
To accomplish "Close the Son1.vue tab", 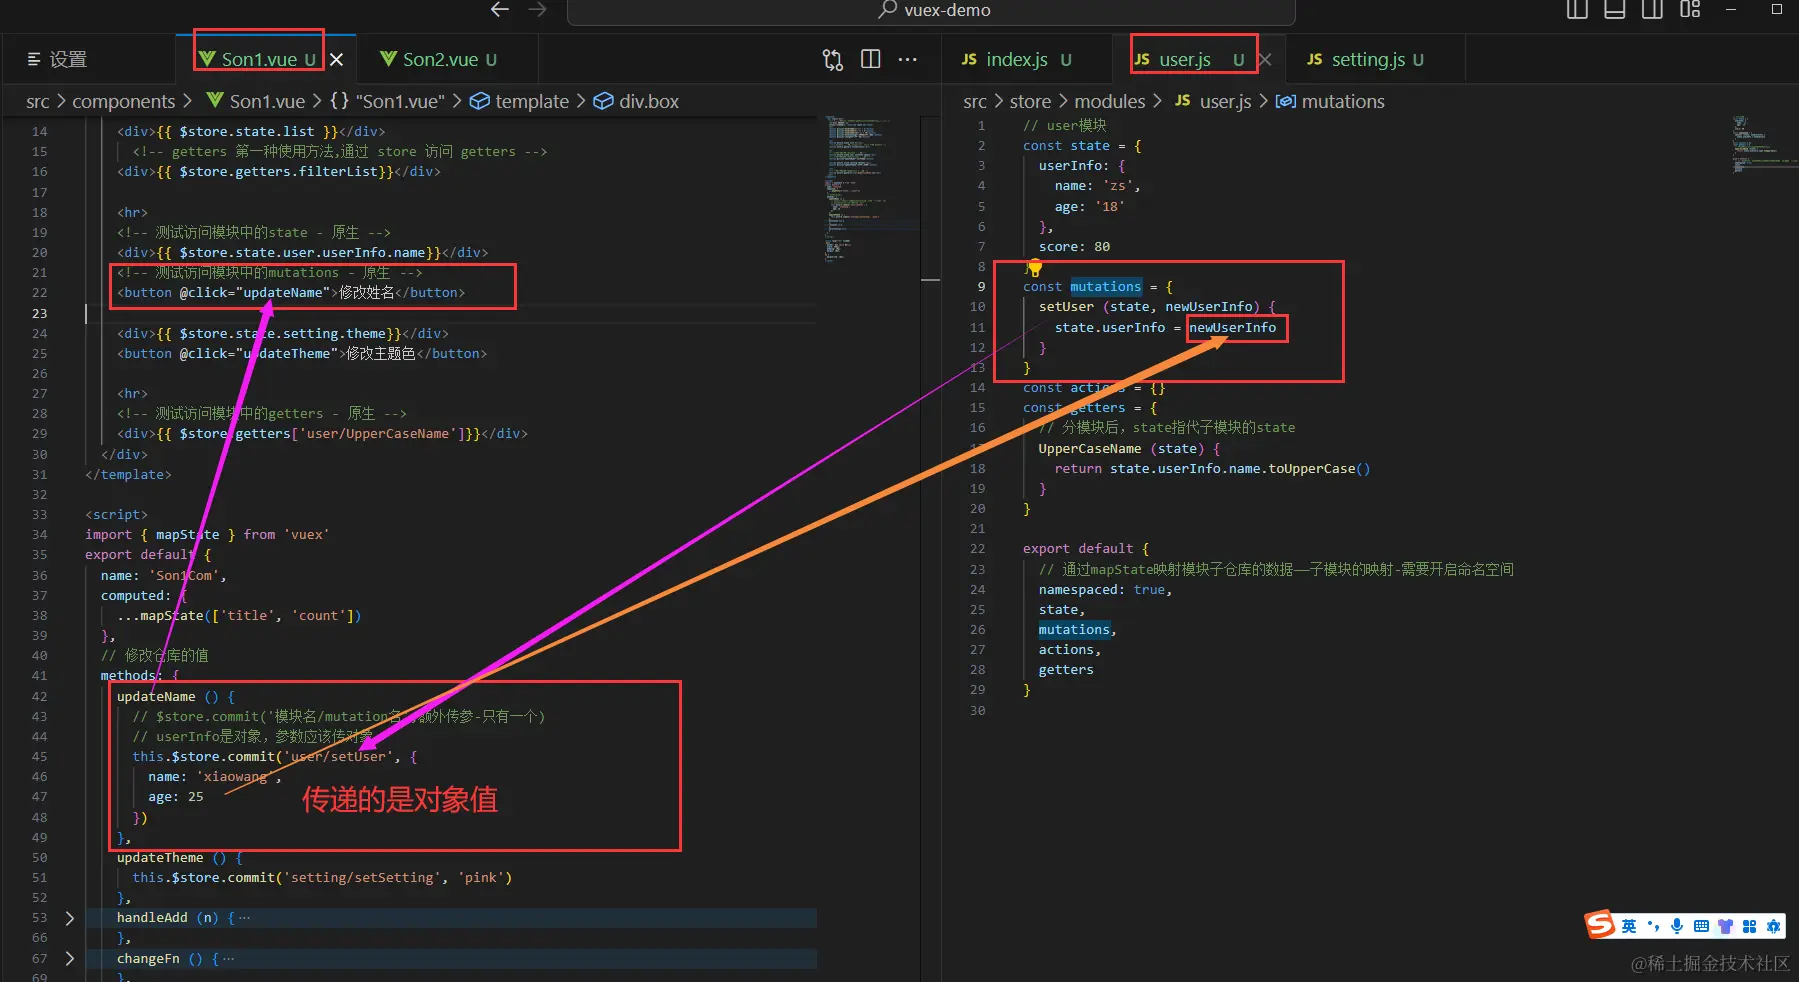I will 337,59.
